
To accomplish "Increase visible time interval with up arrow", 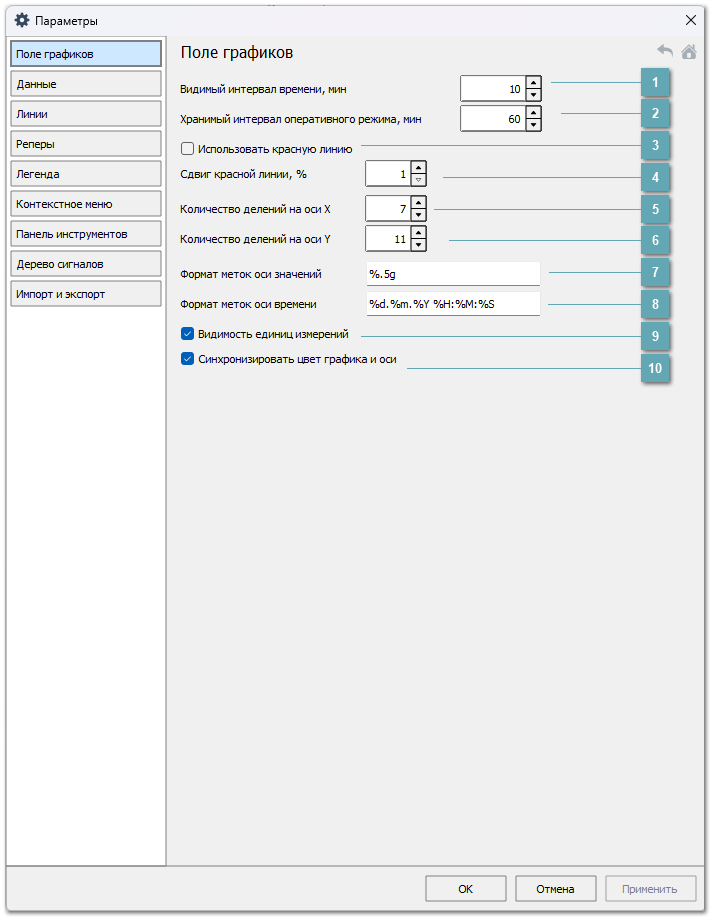I will click(533, 83).
